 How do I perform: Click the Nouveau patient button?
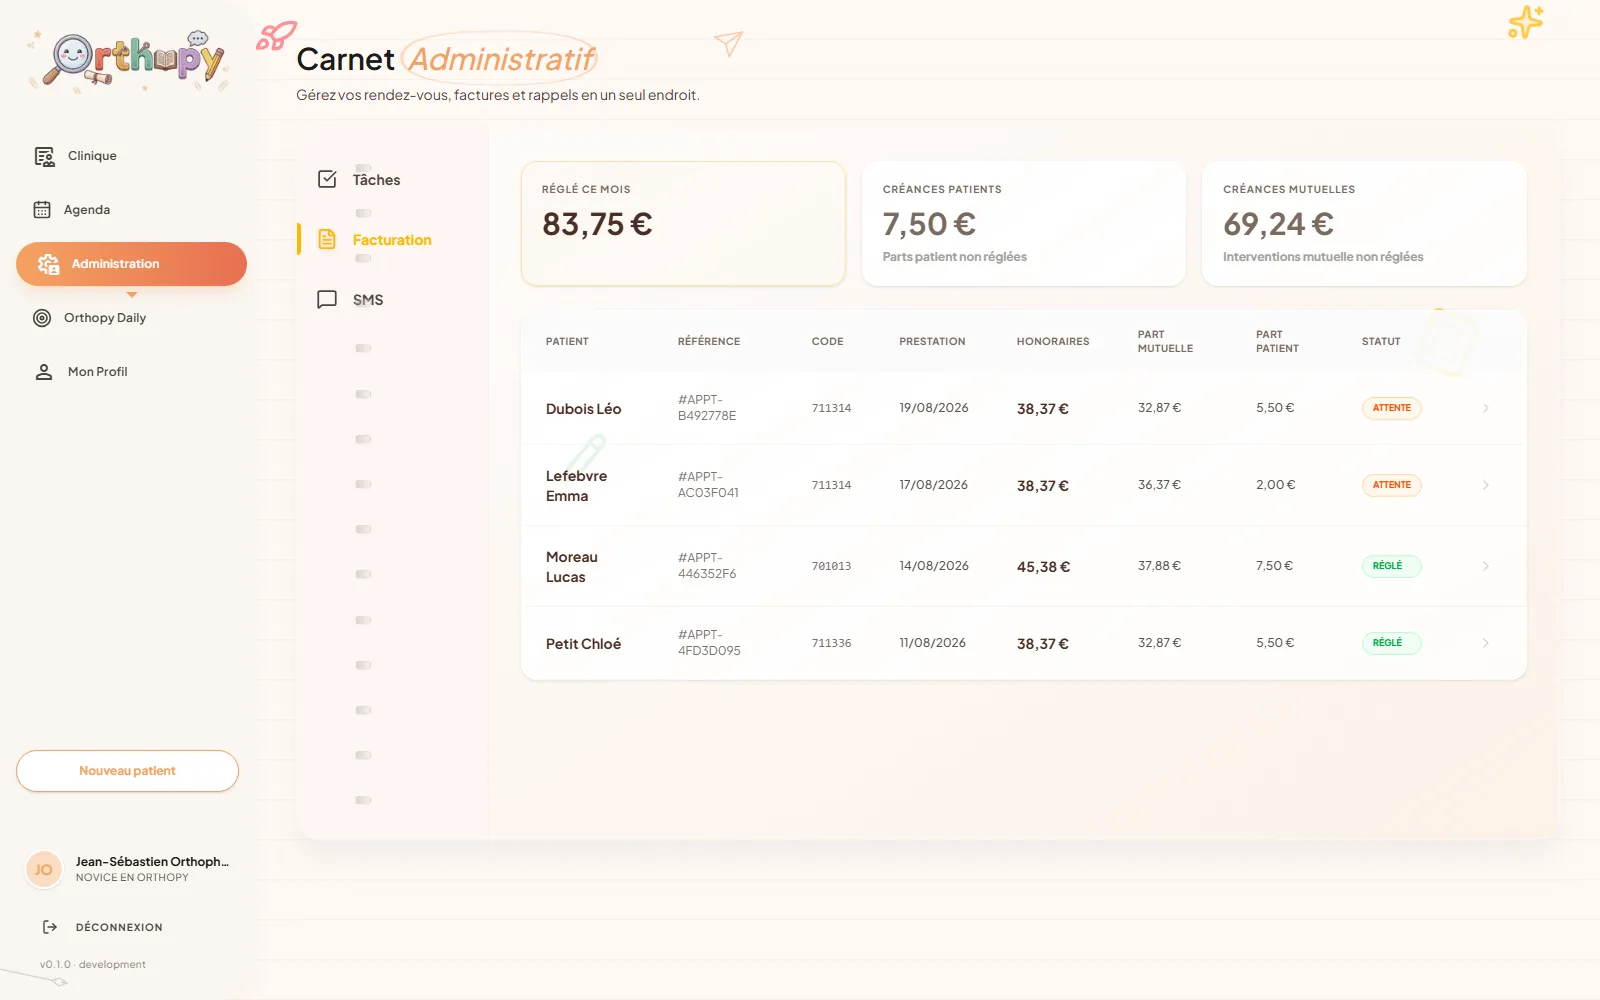pyautogui.click(x=127, y=771)
